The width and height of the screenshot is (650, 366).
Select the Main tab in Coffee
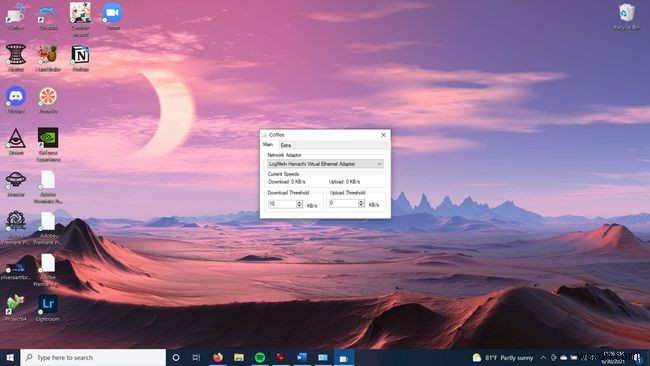[x=268, y=145]
